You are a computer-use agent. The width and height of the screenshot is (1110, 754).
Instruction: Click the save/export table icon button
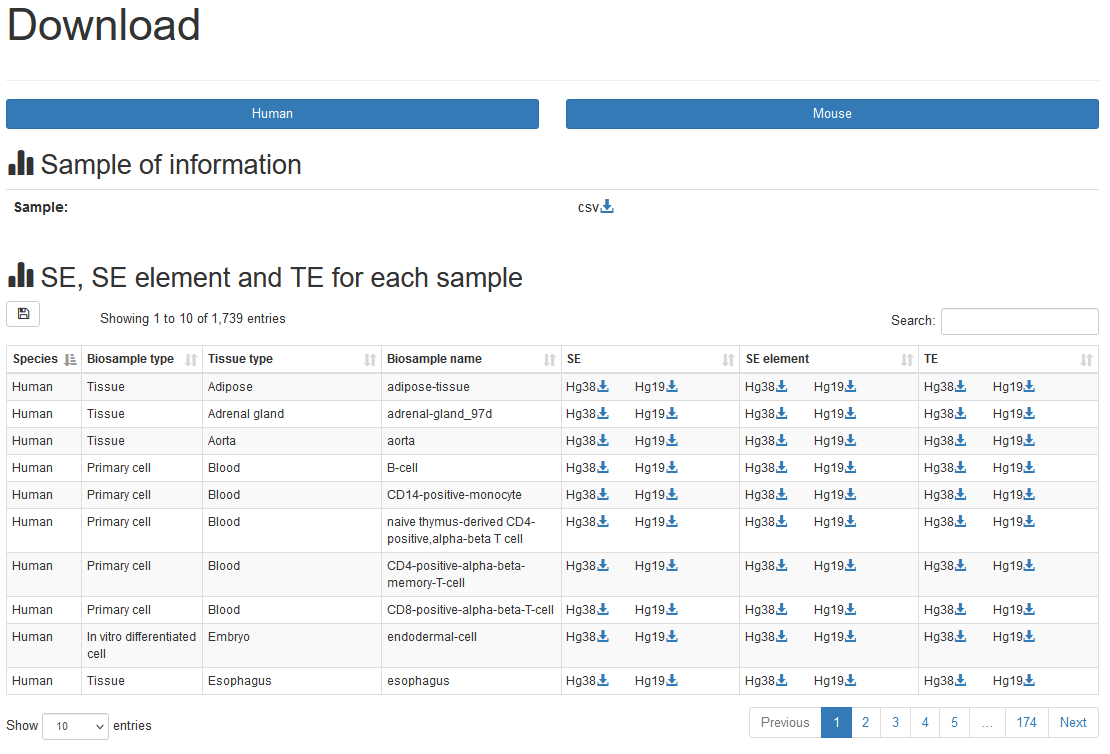point(23,314)
